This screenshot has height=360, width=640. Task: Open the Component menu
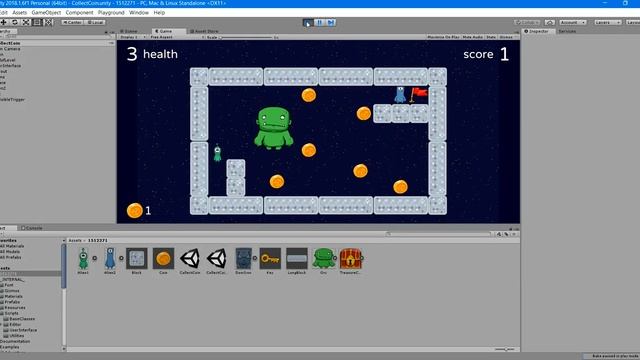point(79,13)
